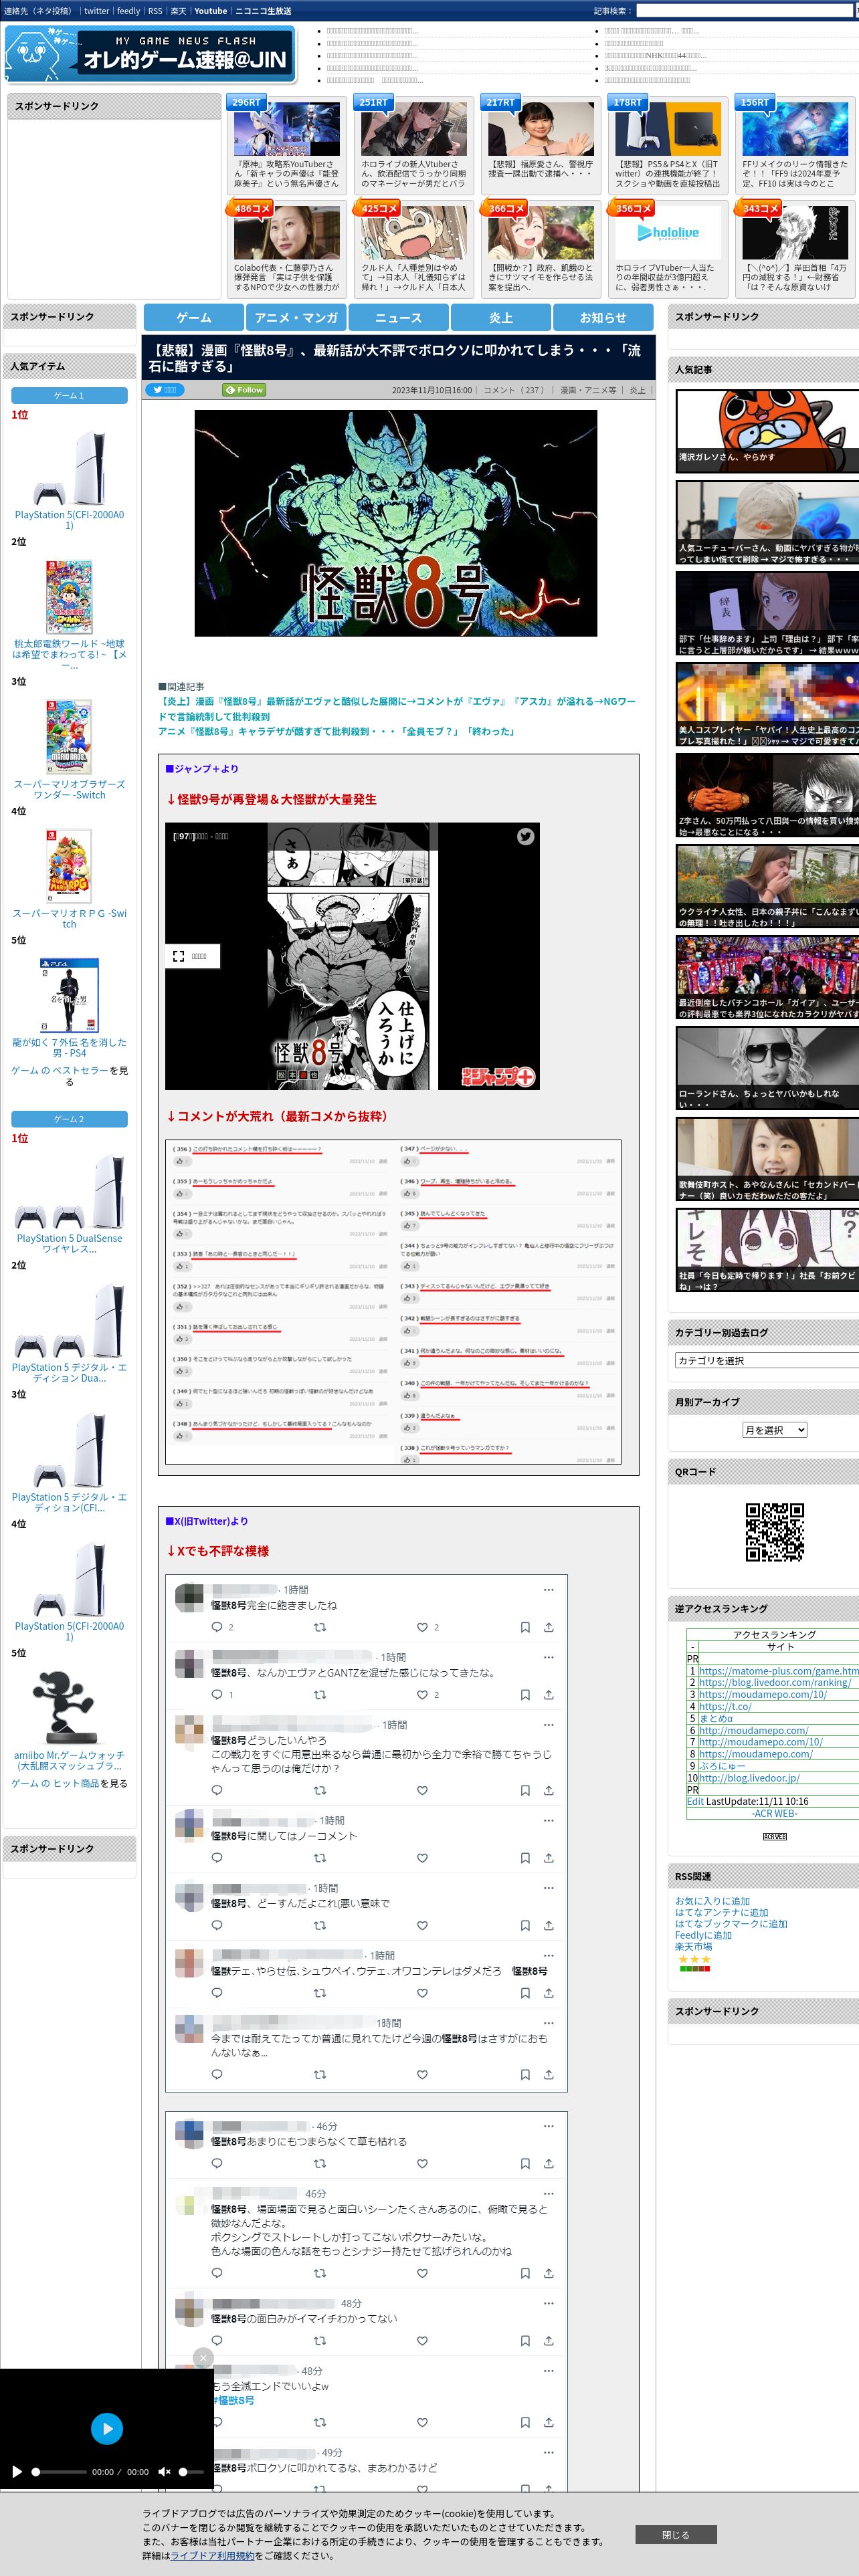859x2576 pixels.
Task: Open the ゲーム navigation tab
Action: (x=194, y=317)
